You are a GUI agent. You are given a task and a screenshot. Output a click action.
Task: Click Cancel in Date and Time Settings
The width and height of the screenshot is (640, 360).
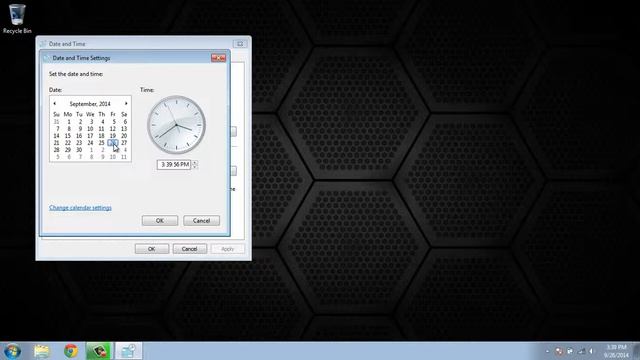tap(201, 221)
